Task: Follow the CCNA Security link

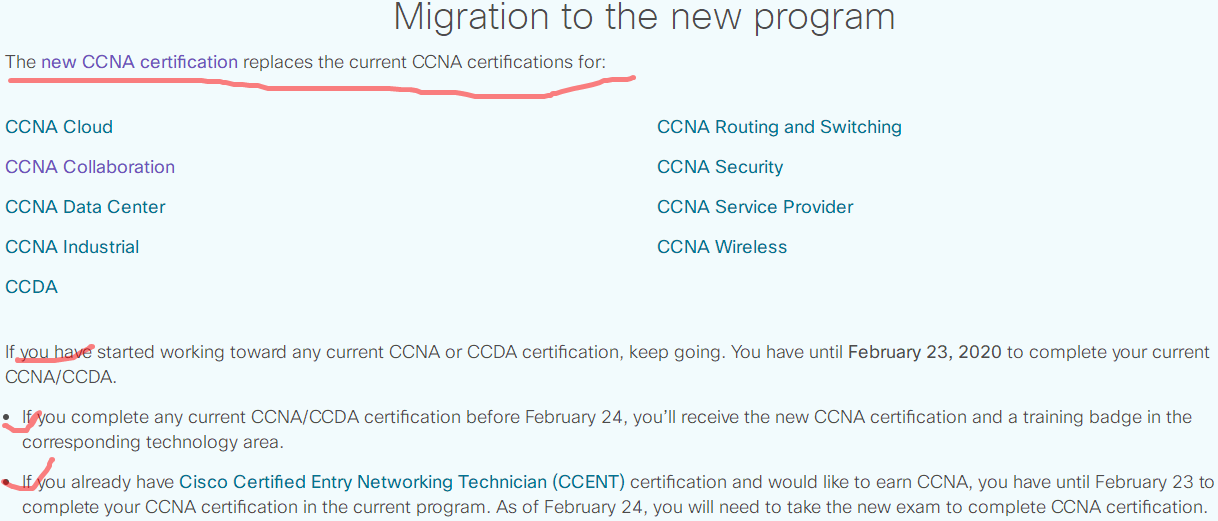Action: pyautogui.click(x=720, y=167)
